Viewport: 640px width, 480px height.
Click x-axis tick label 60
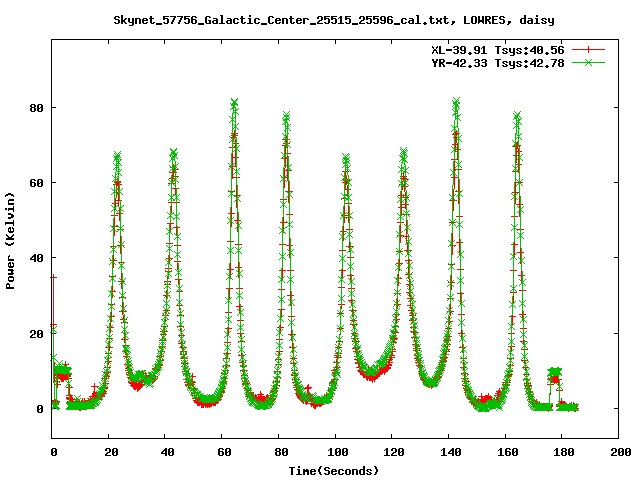click(224, 452)
